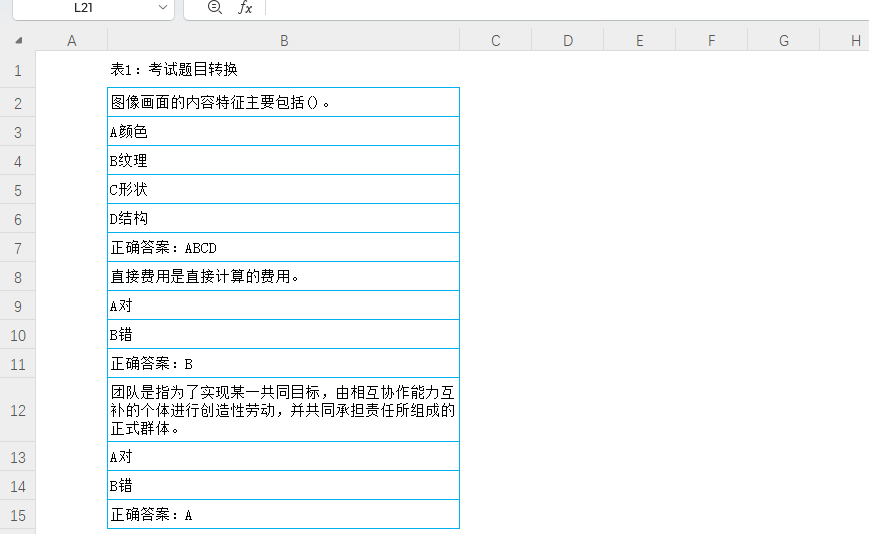869x534 pixels.
Task: Select row 13 header
Action: [18, 458]
